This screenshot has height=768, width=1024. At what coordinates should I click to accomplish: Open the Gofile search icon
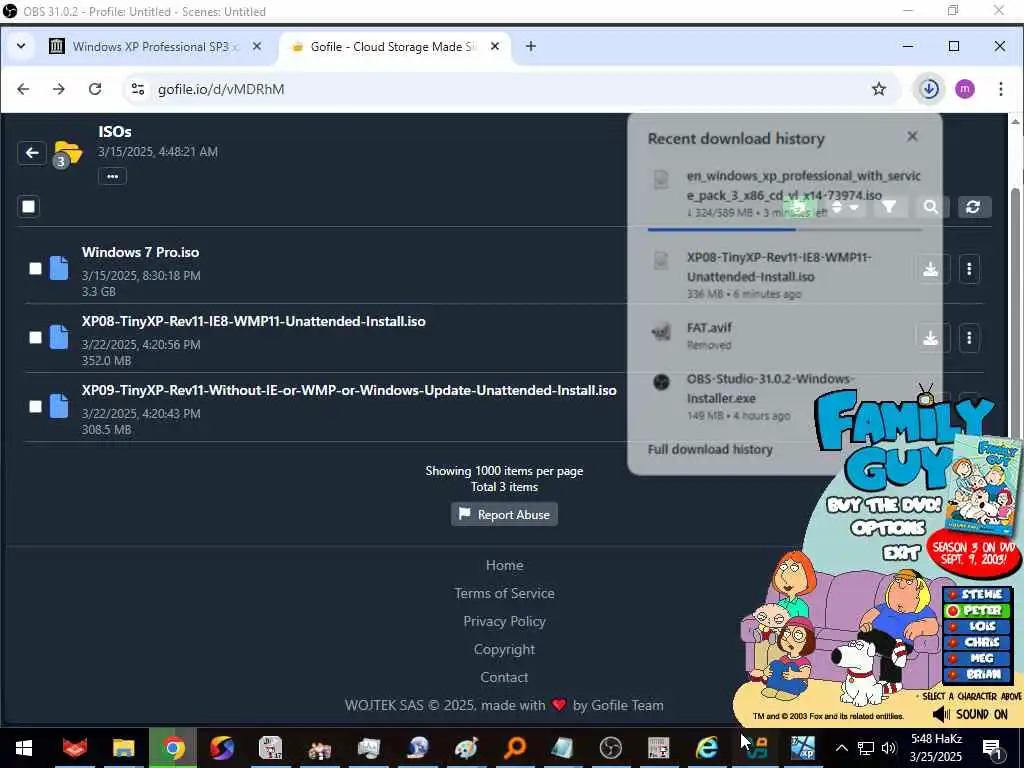tap(931, 207)
